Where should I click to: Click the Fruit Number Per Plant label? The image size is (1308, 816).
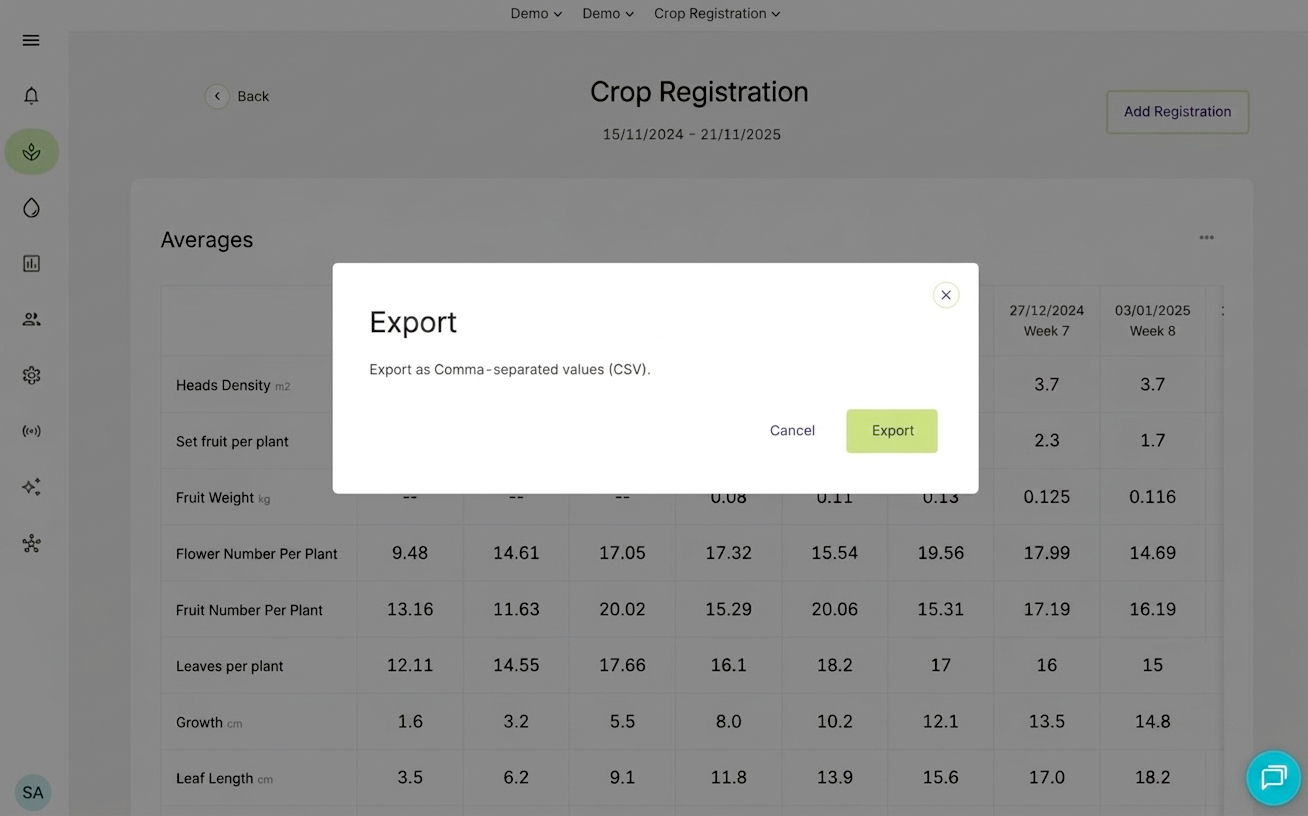(249, 610)
